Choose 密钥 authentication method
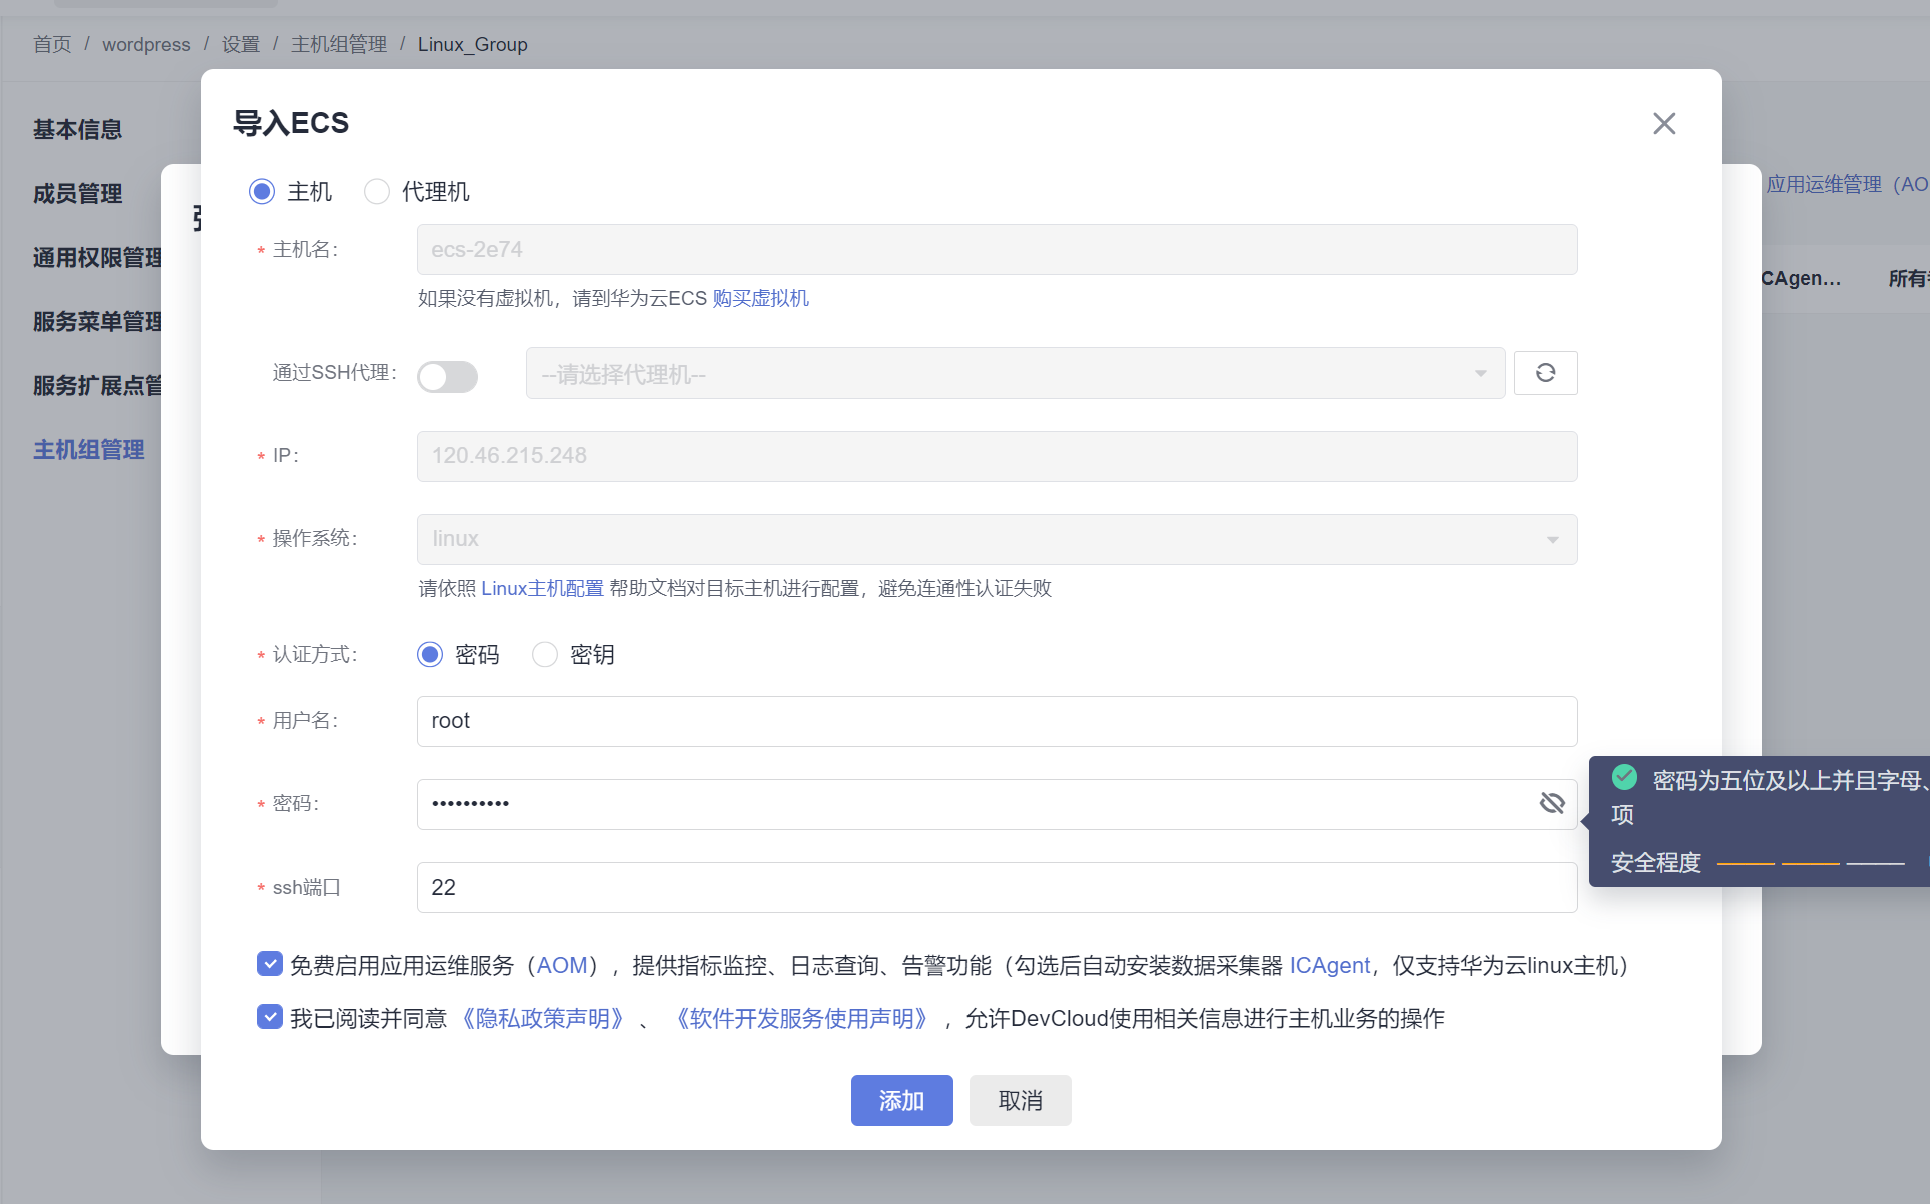The image size is (1930, 1204). click(545, 655)
